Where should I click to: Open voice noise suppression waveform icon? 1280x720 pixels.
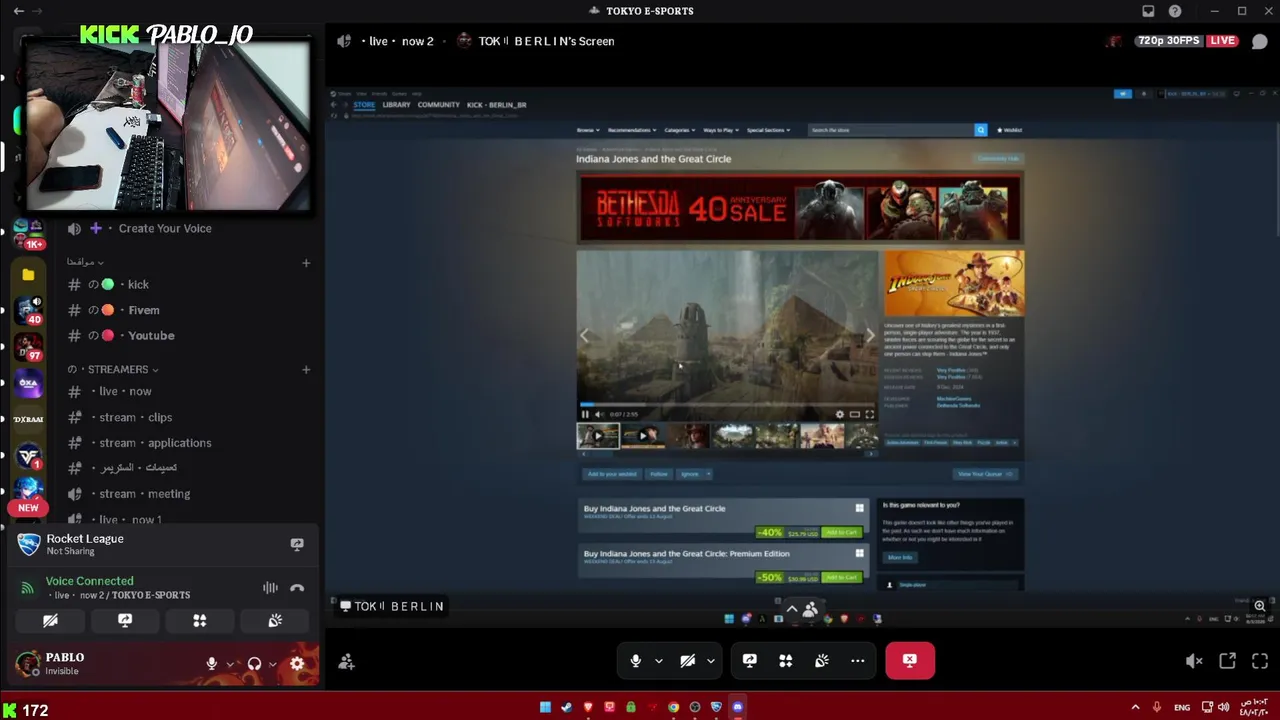click(270, 588)
